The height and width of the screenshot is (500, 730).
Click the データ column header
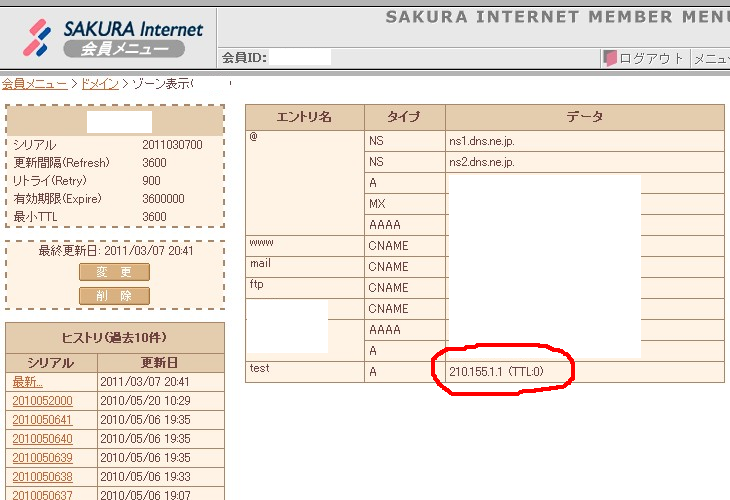(584, 117)
